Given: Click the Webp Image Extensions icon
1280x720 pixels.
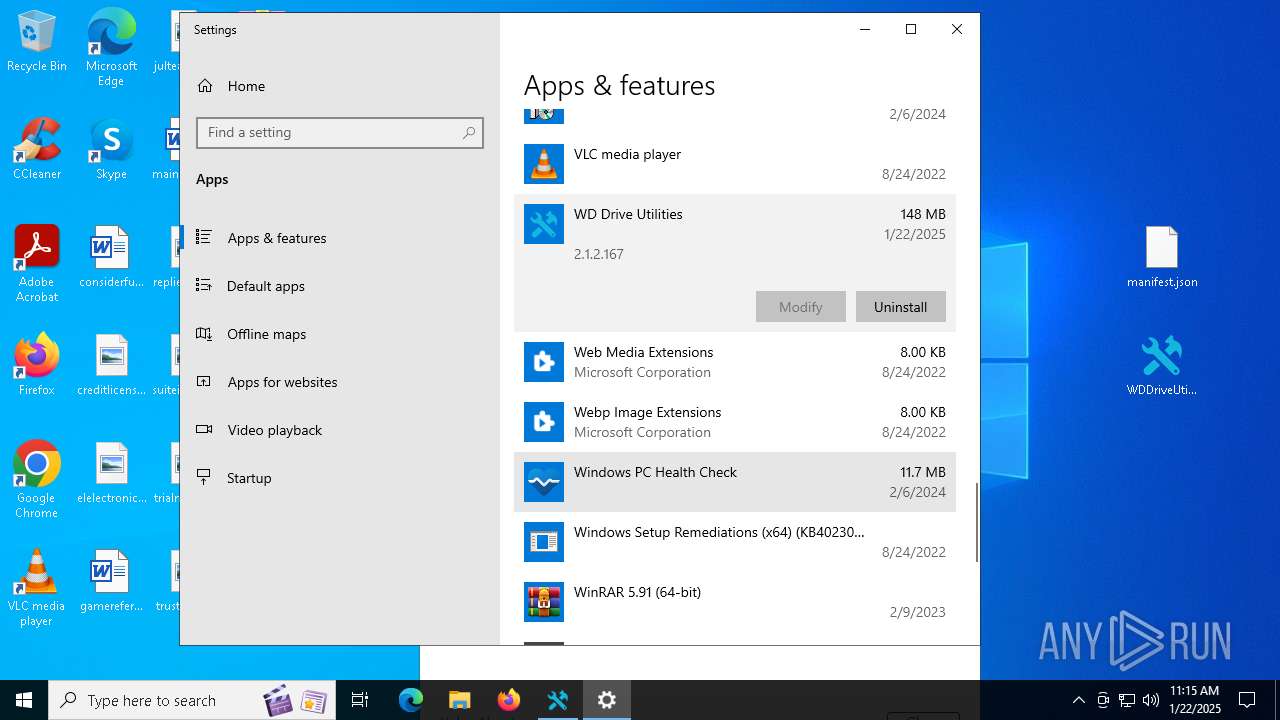Looking at the screenshot, I should [544, 422].
